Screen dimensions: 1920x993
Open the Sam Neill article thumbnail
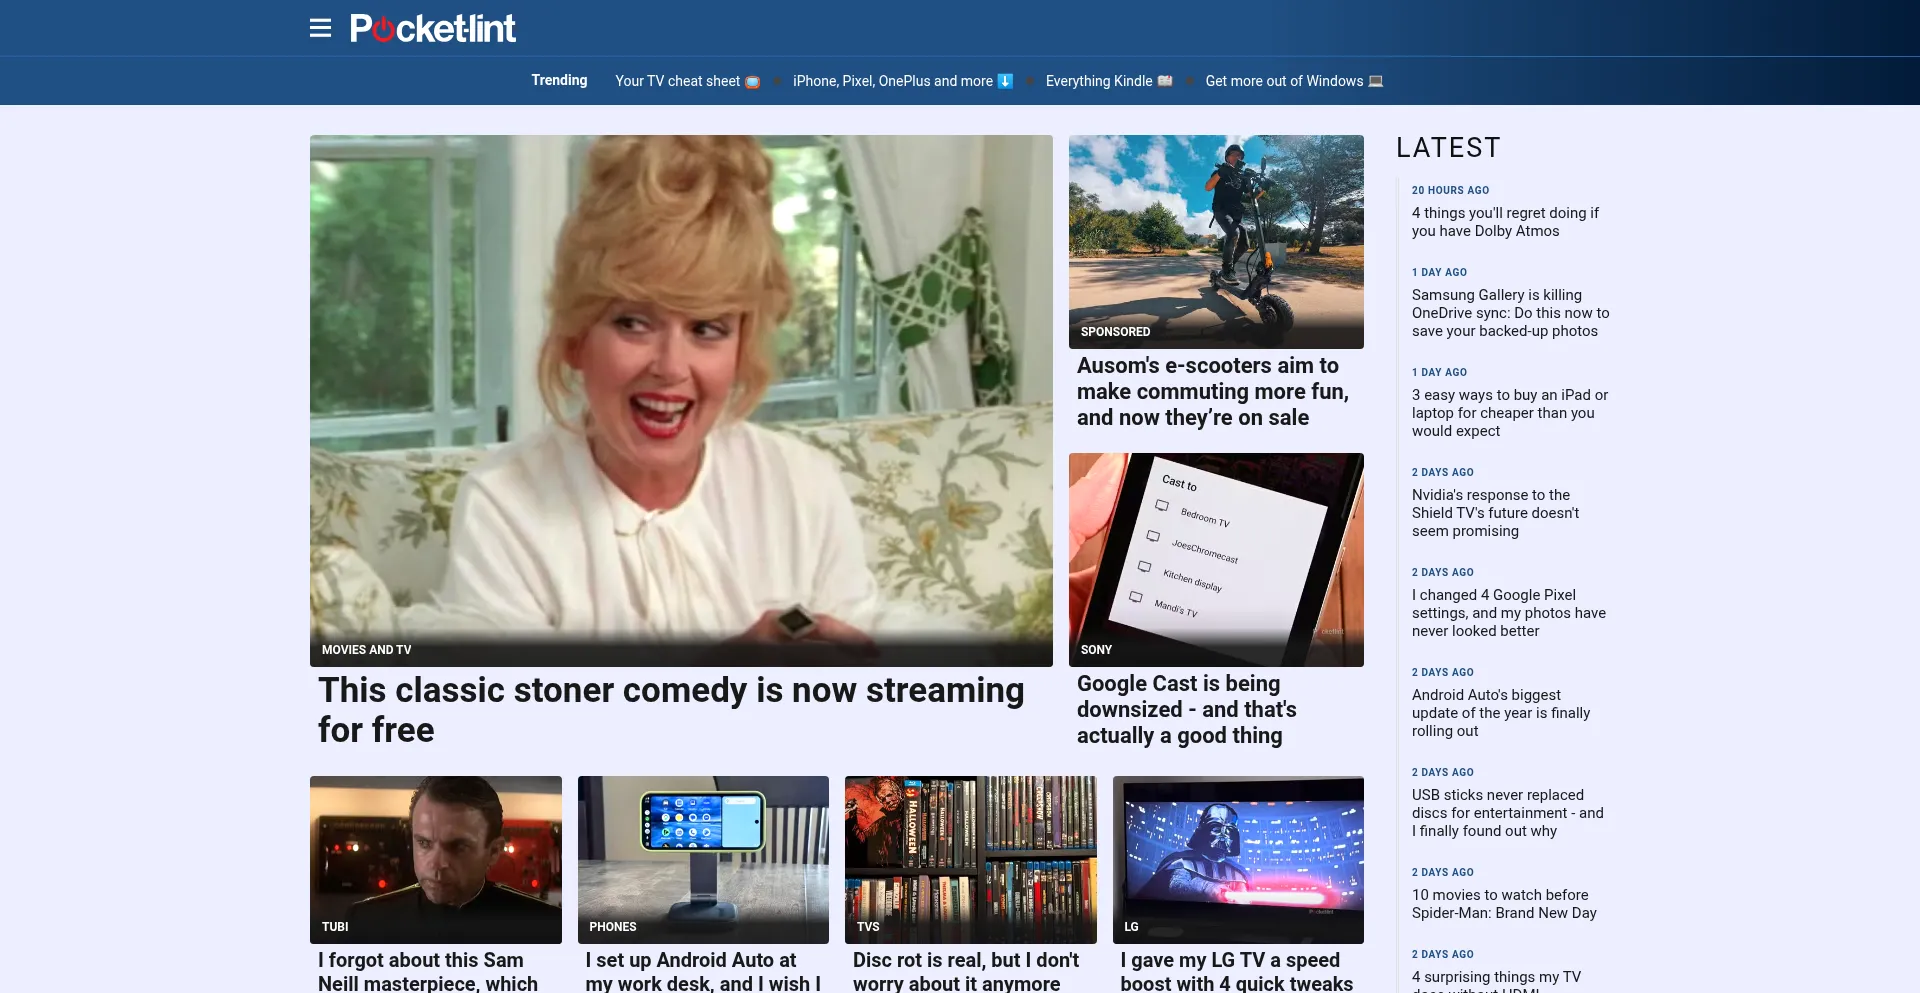click(436, 859)
